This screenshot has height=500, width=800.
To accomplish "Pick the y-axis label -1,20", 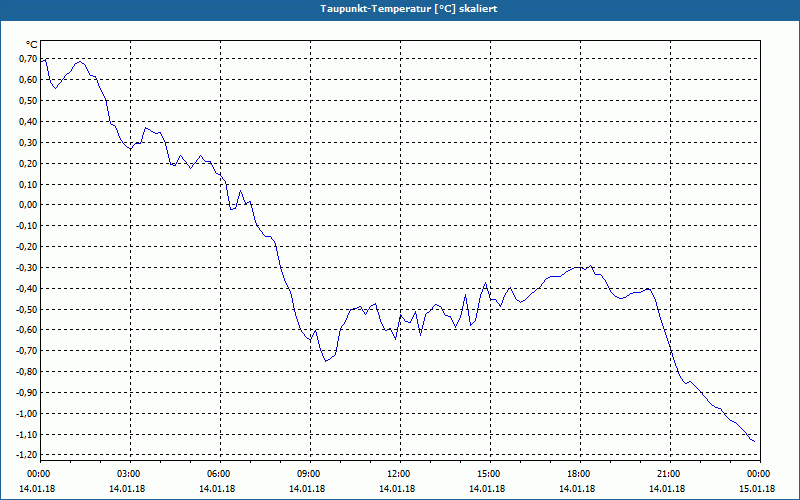I will coord(27,454).
